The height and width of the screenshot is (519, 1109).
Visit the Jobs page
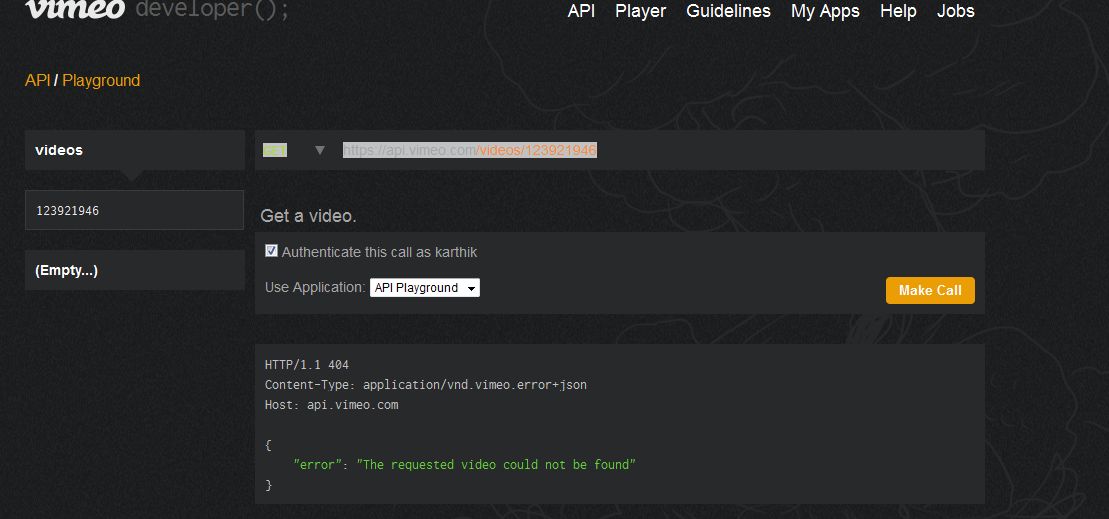tap(956, 11)
